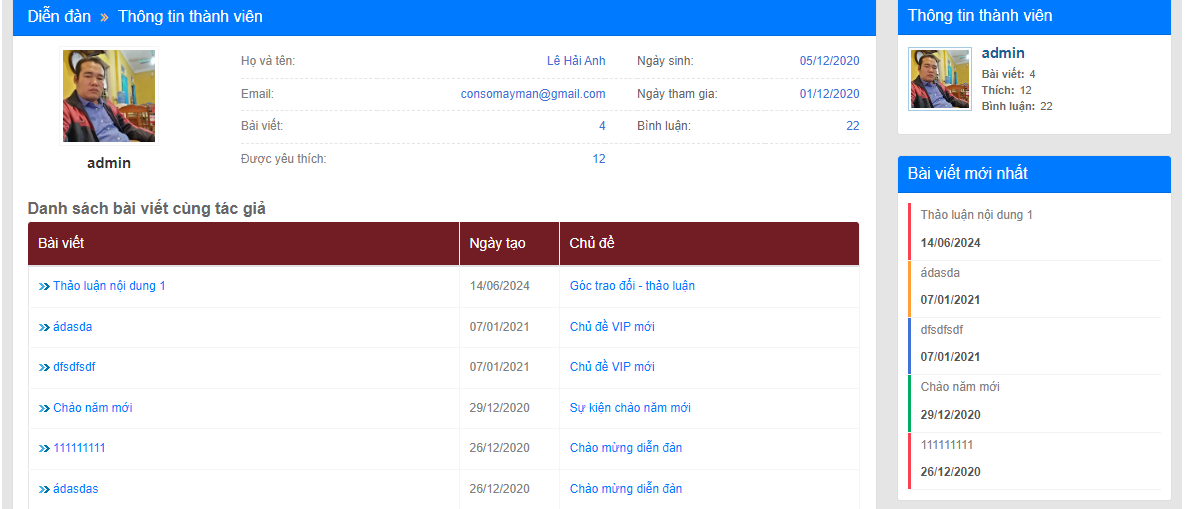Click the double-arrow icon beside ádasdas post

(44, 489)
